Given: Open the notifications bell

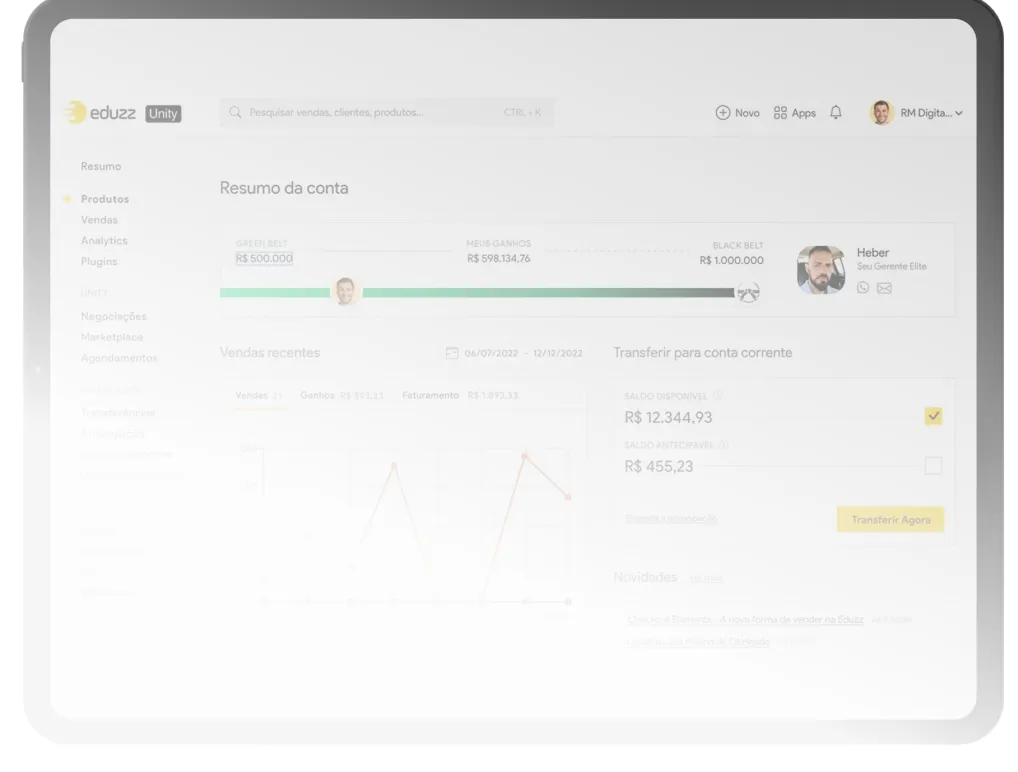Looking at the screenshot, I should click(x=836, y=112).
